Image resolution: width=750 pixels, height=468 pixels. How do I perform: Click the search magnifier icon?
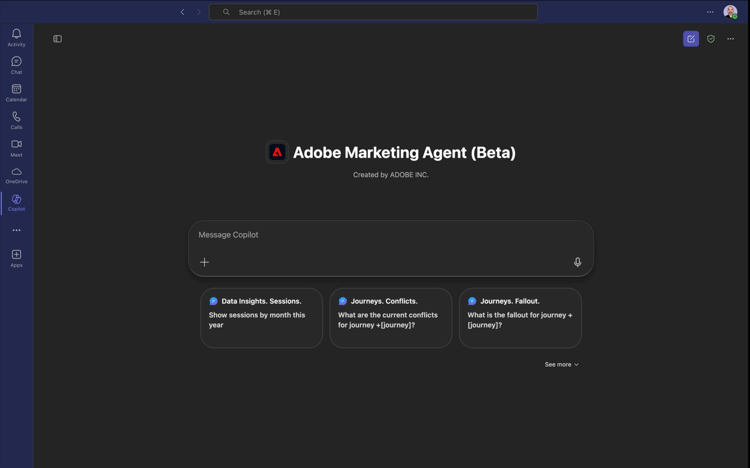tap(226, 12)
